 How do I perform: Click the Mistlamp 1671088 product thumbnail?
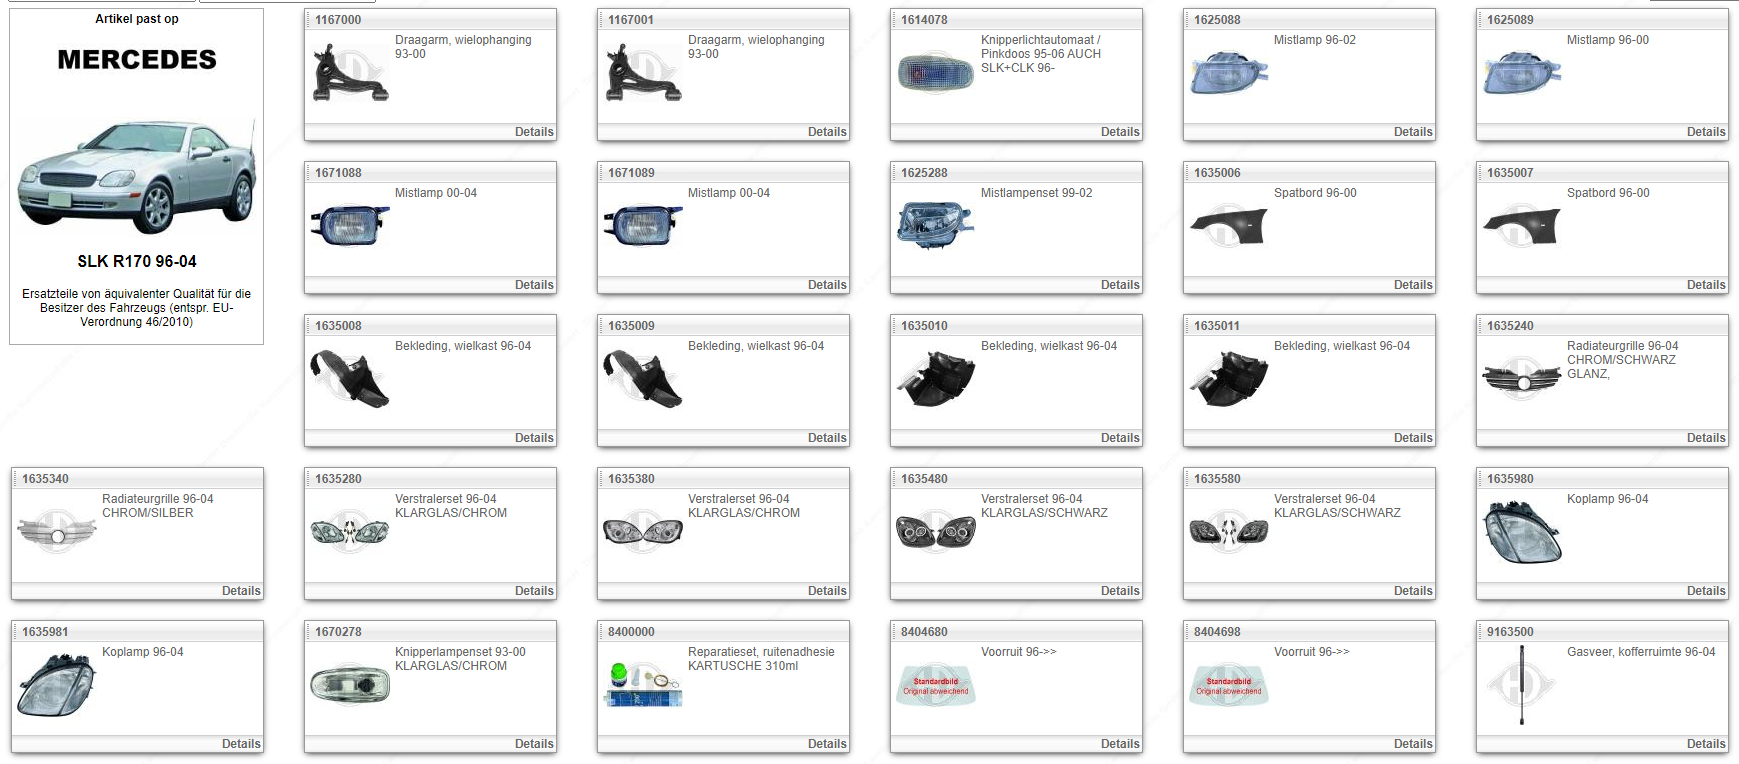[349, 226]
